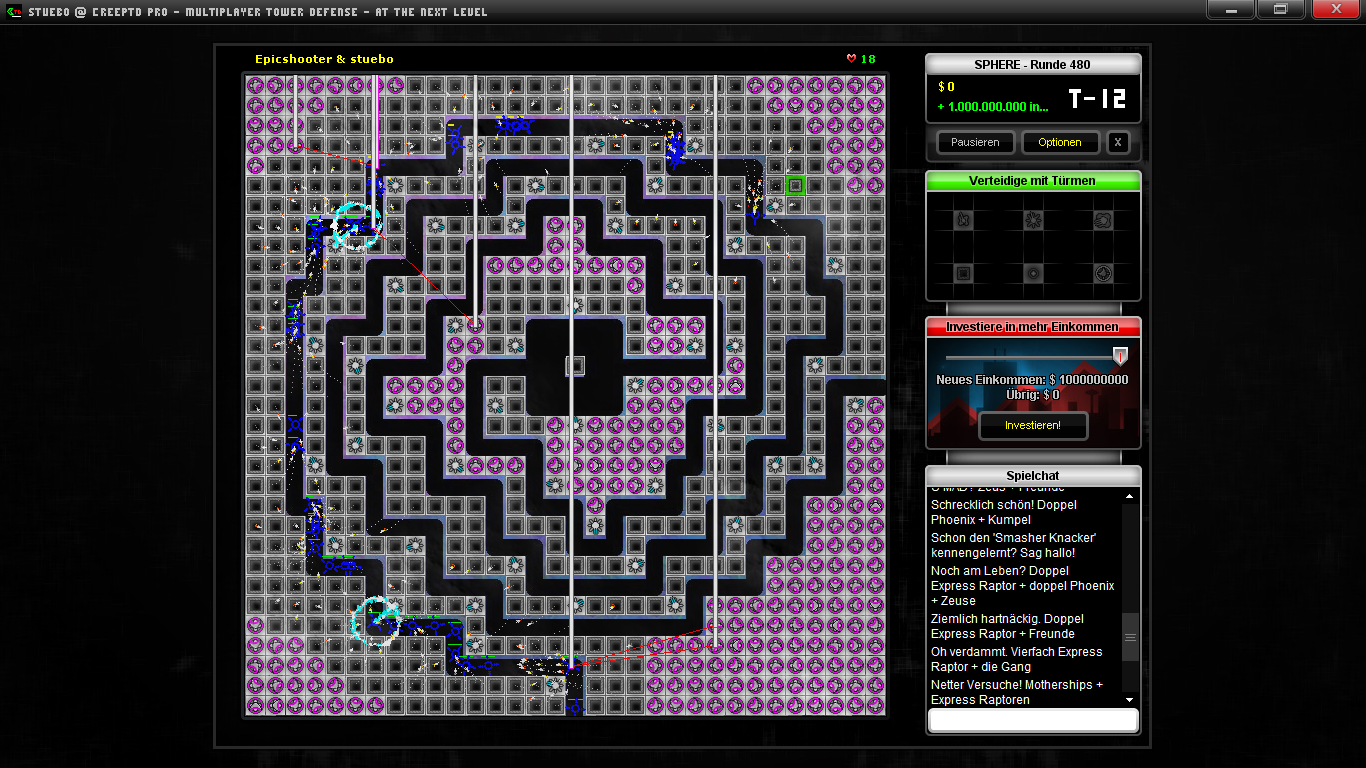Click chat line 'Netter Versuche! Motherships'

pyautogui.click(x=1017, y=692)
